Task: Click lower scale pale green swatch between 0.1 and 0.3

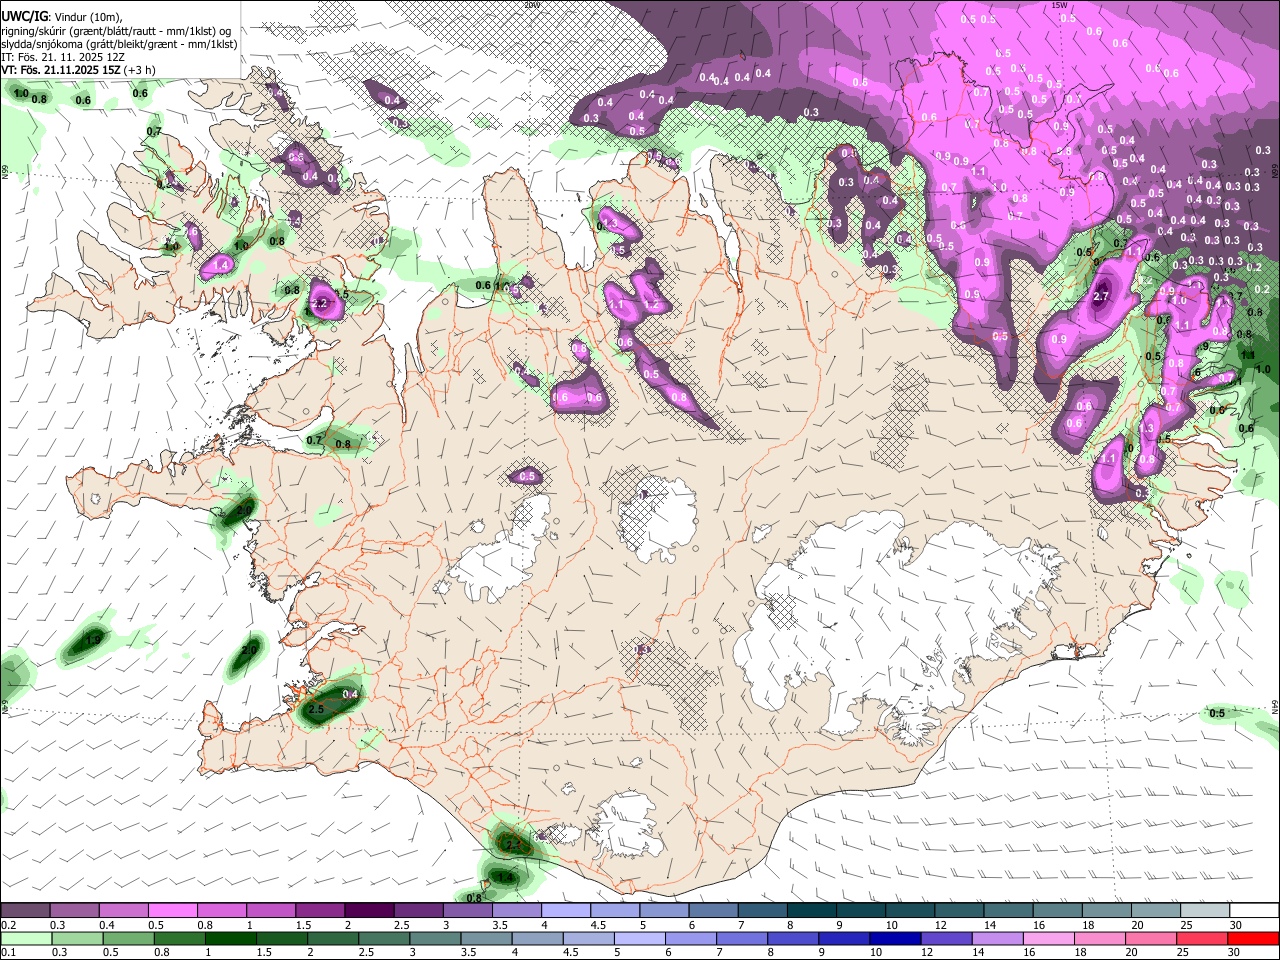Action: point(26,939)
